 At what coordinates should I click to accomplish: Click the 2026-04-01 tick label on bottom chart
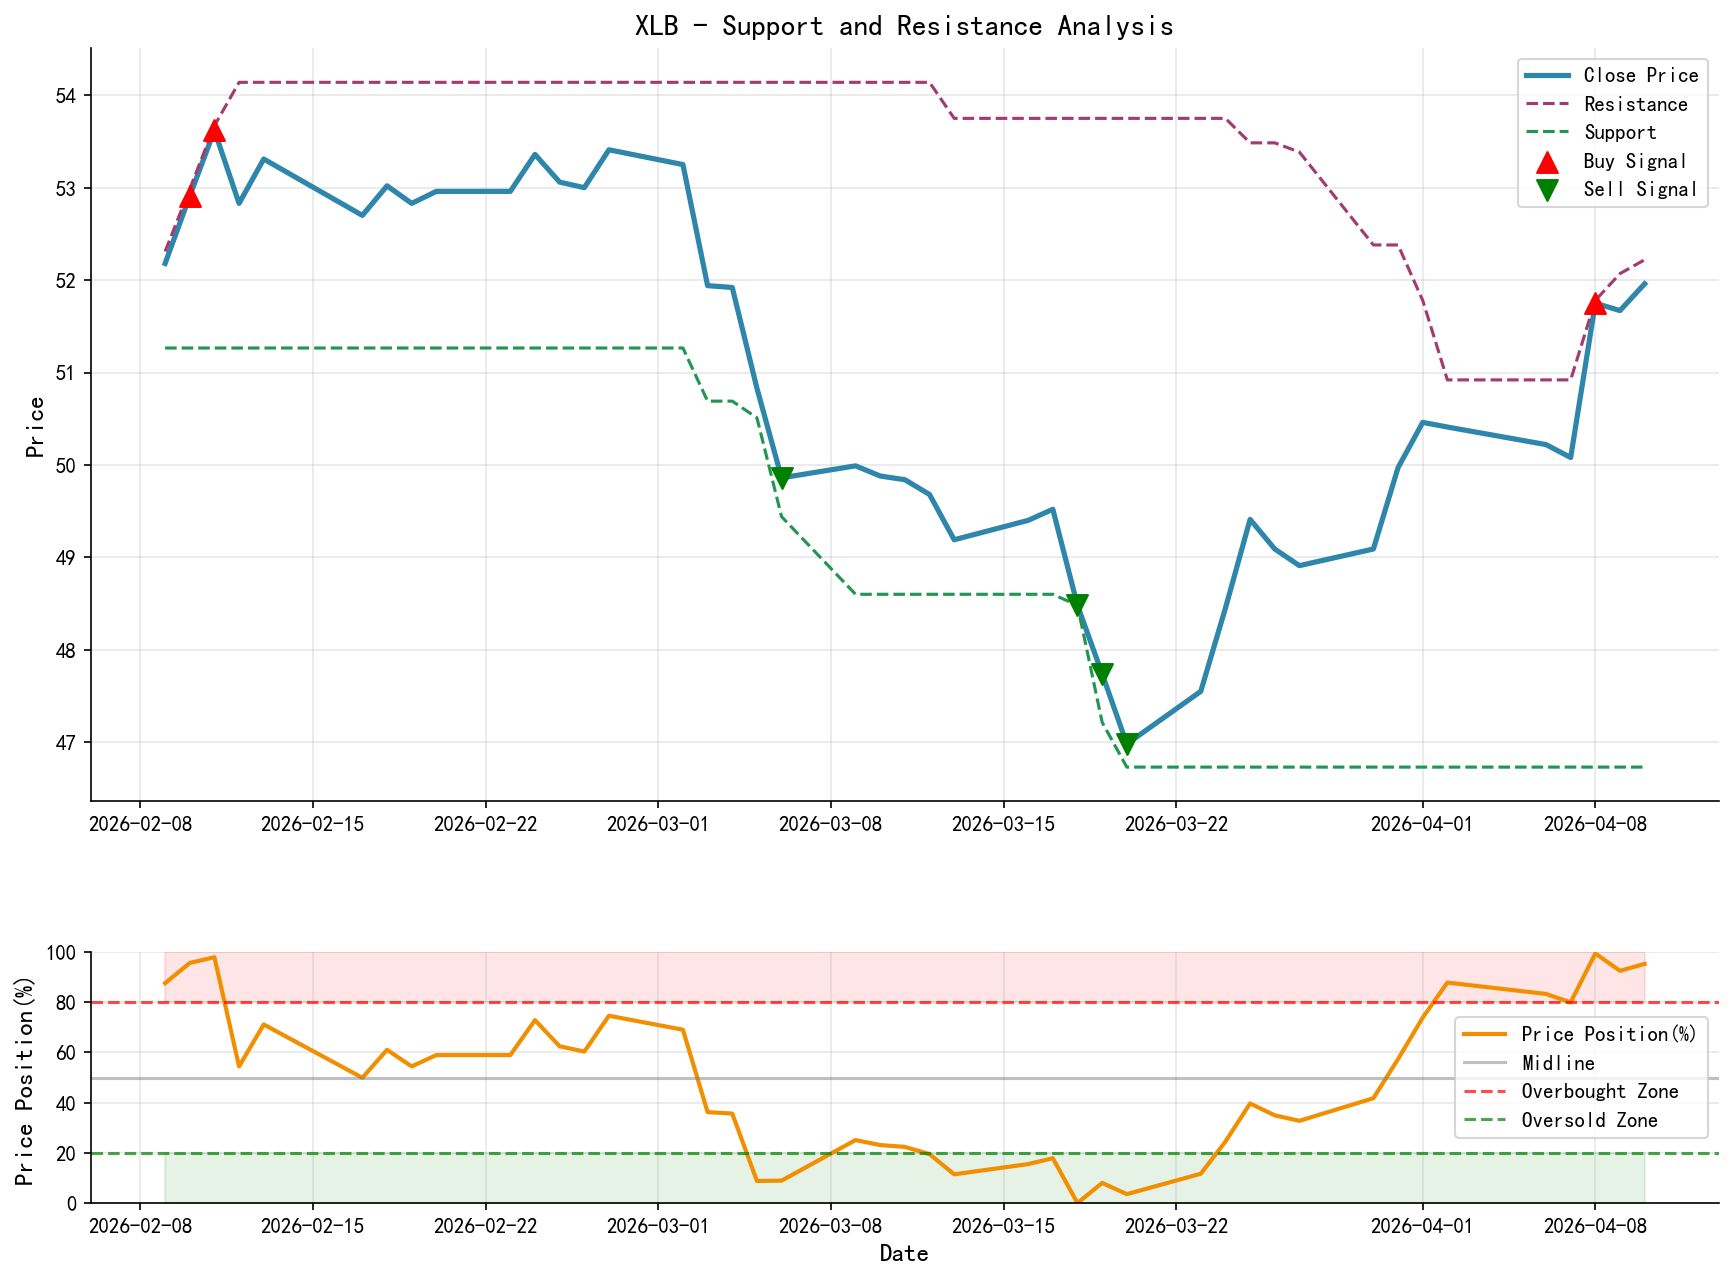(1422, 1227)
